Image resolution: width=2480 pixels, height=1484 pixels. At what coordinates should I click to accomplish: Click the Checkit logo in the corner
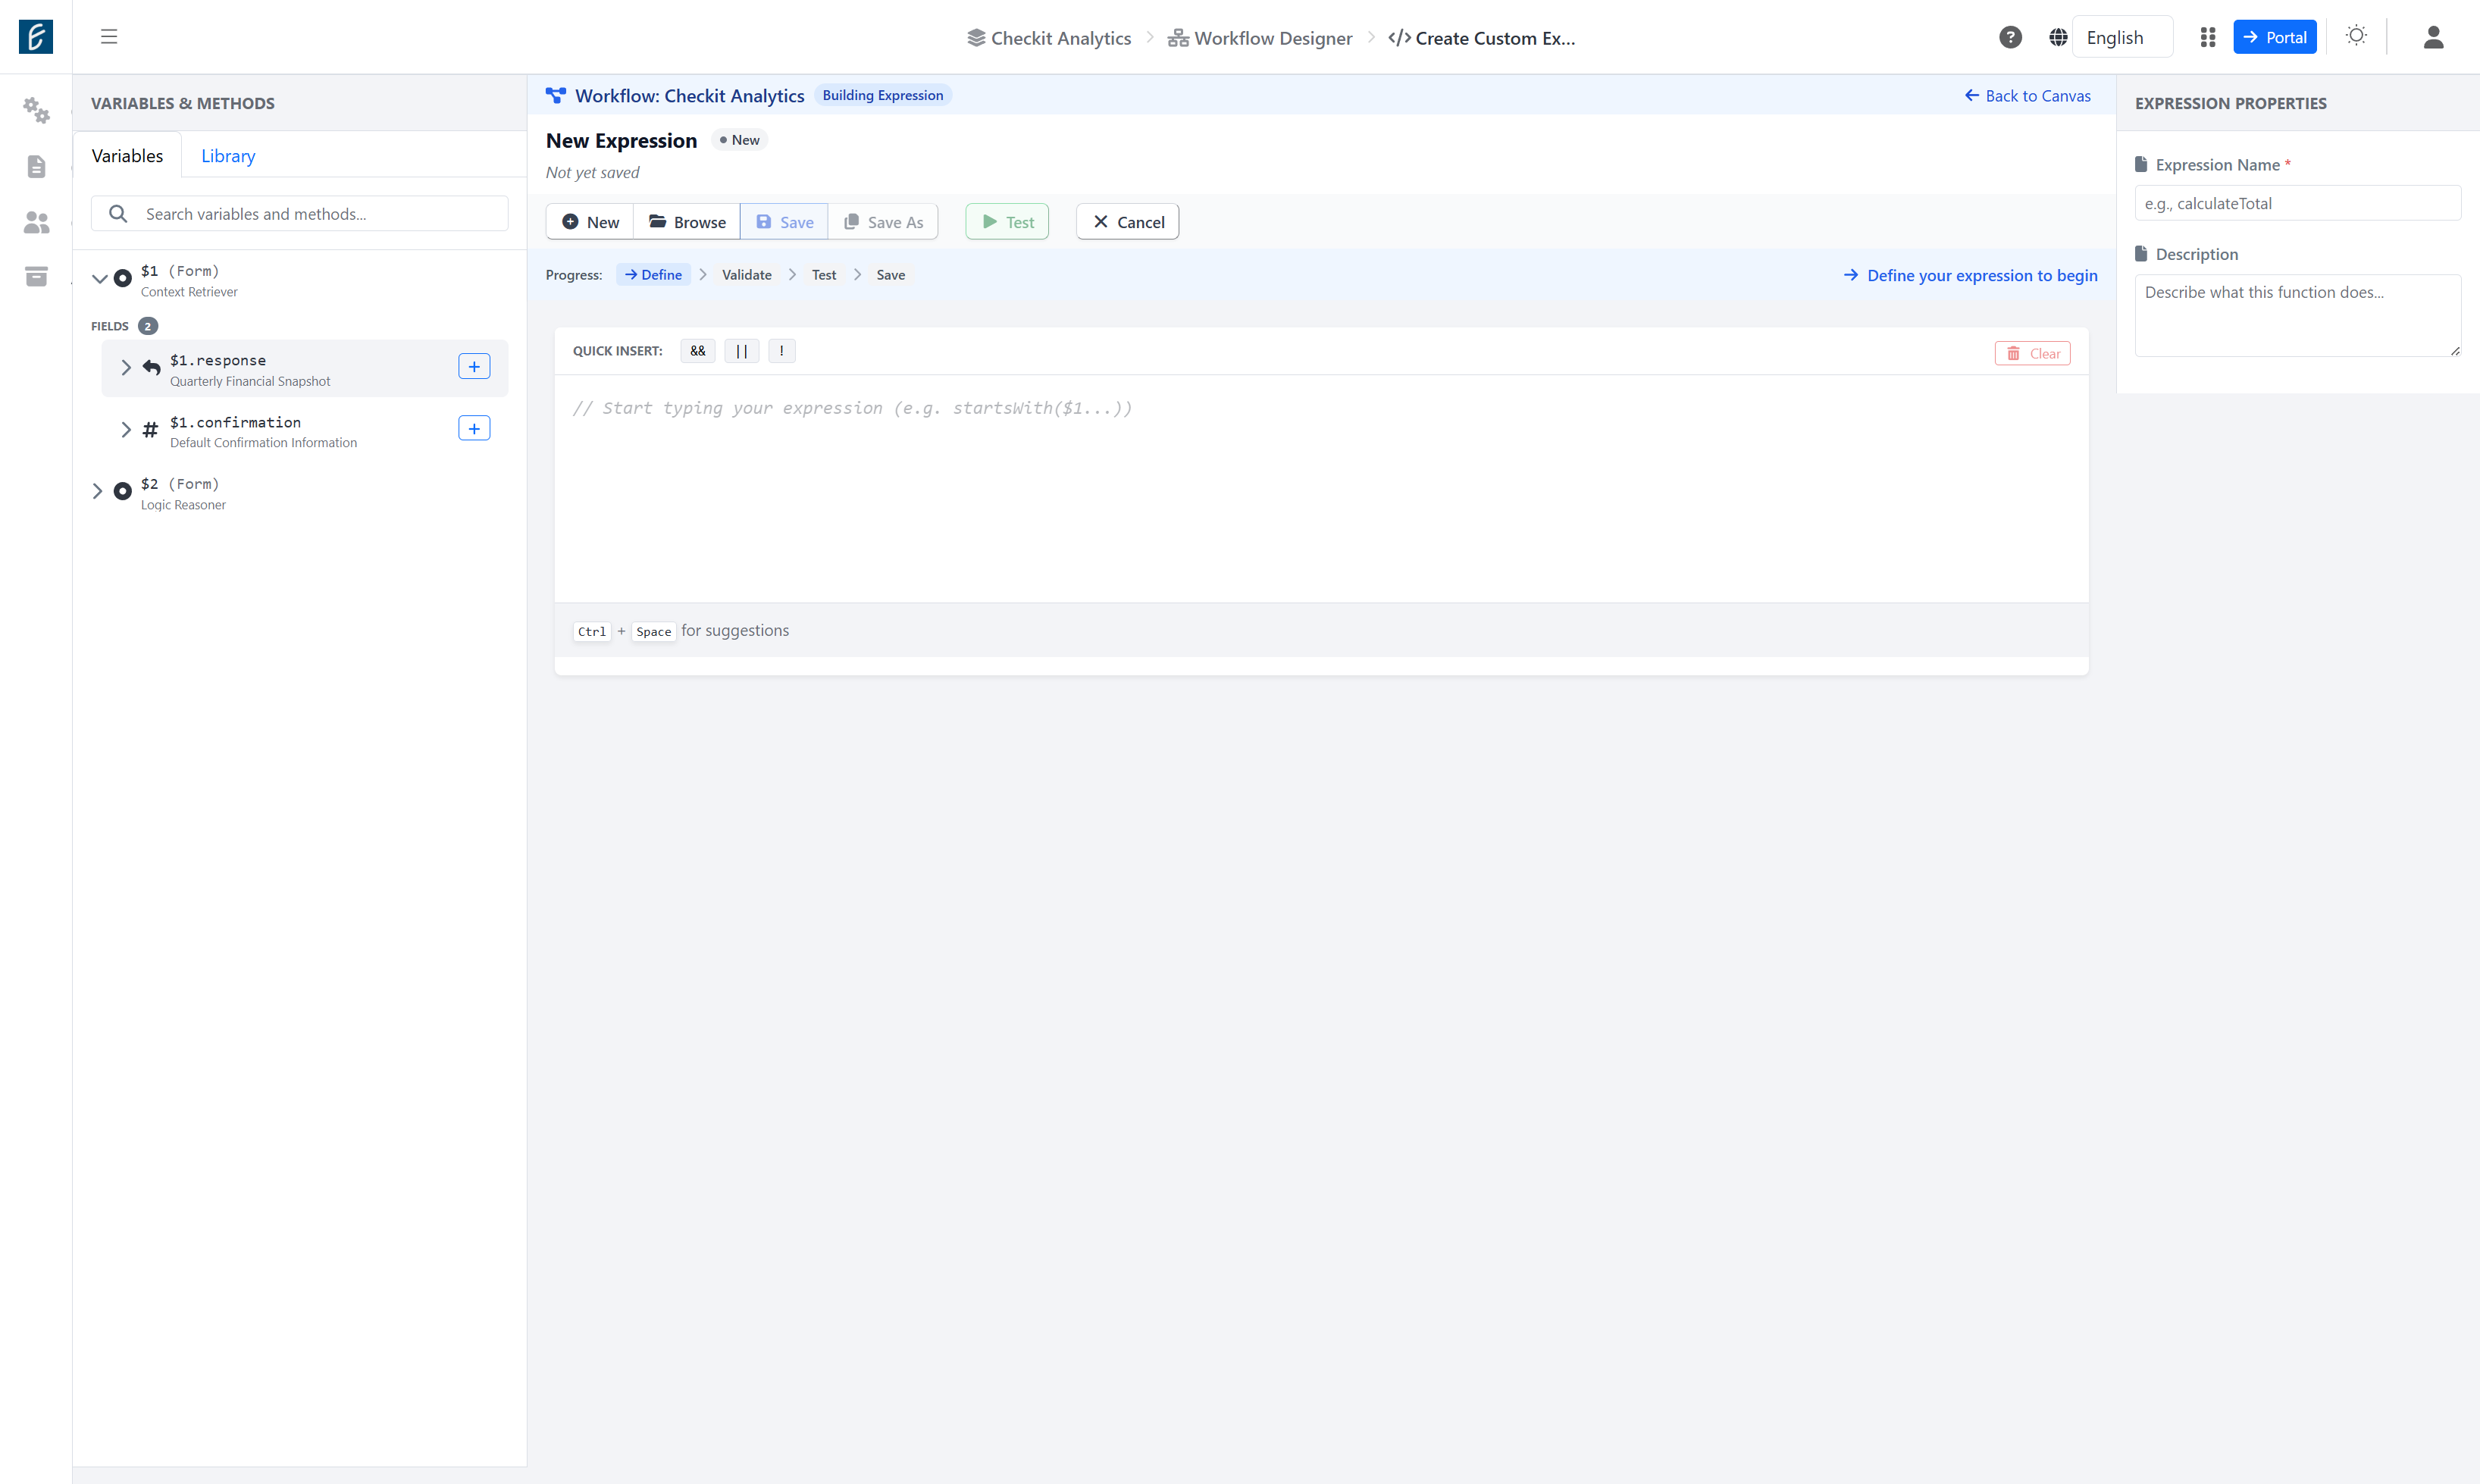pyautogui.click(x=36, y=37)
